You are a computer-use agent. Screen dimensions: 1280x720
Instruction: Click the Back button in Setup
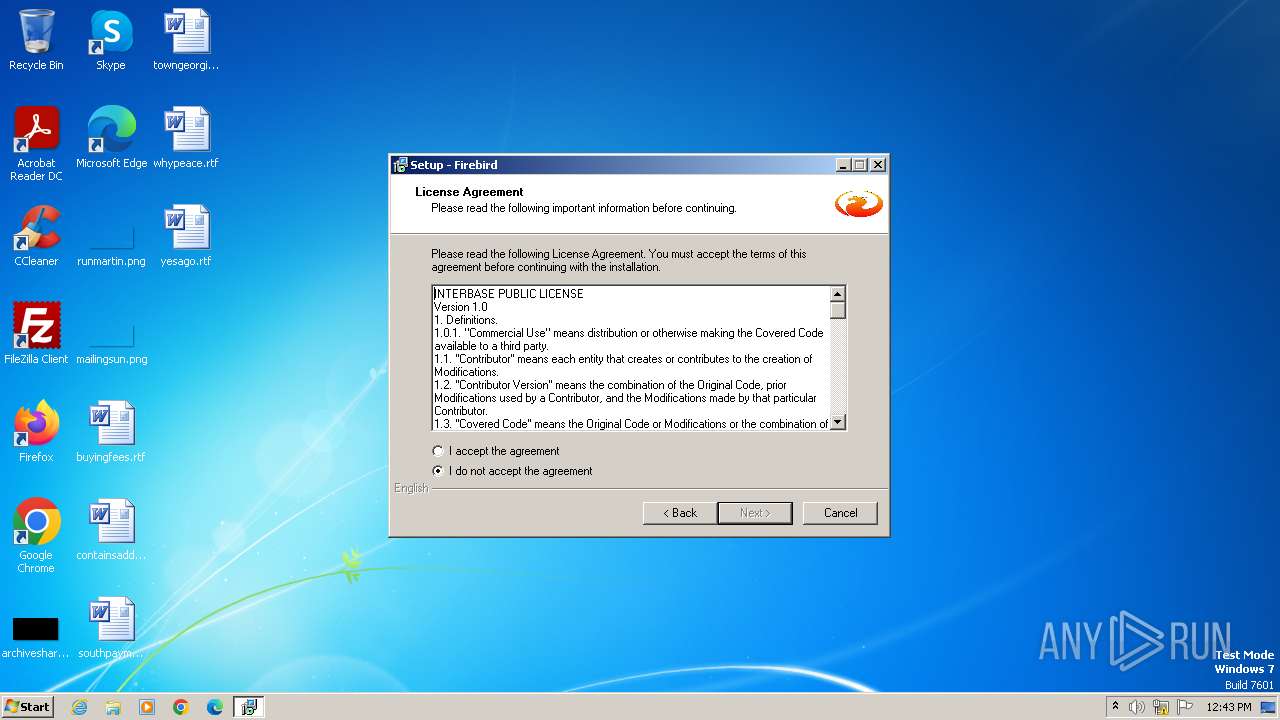[680, 513]
